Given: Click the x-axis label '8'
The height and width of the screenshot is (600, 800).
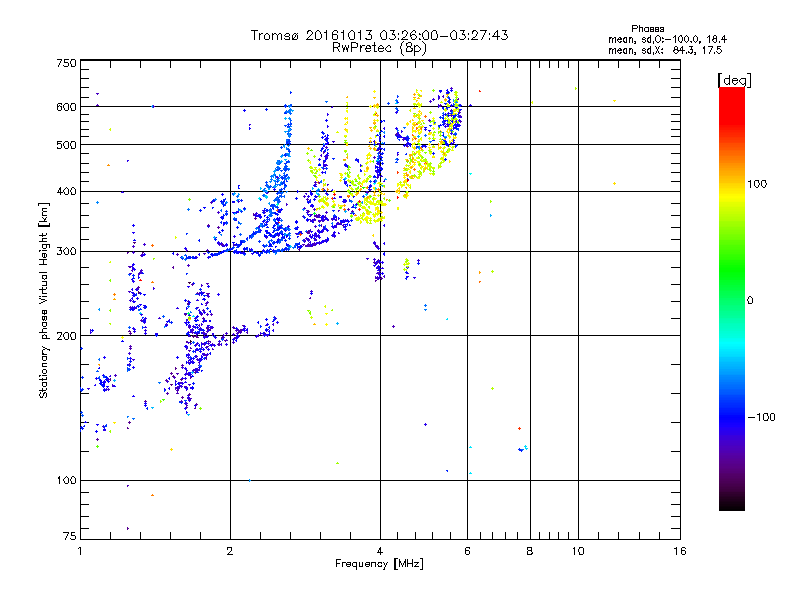Looking at the screenshot, I should 530,551.
